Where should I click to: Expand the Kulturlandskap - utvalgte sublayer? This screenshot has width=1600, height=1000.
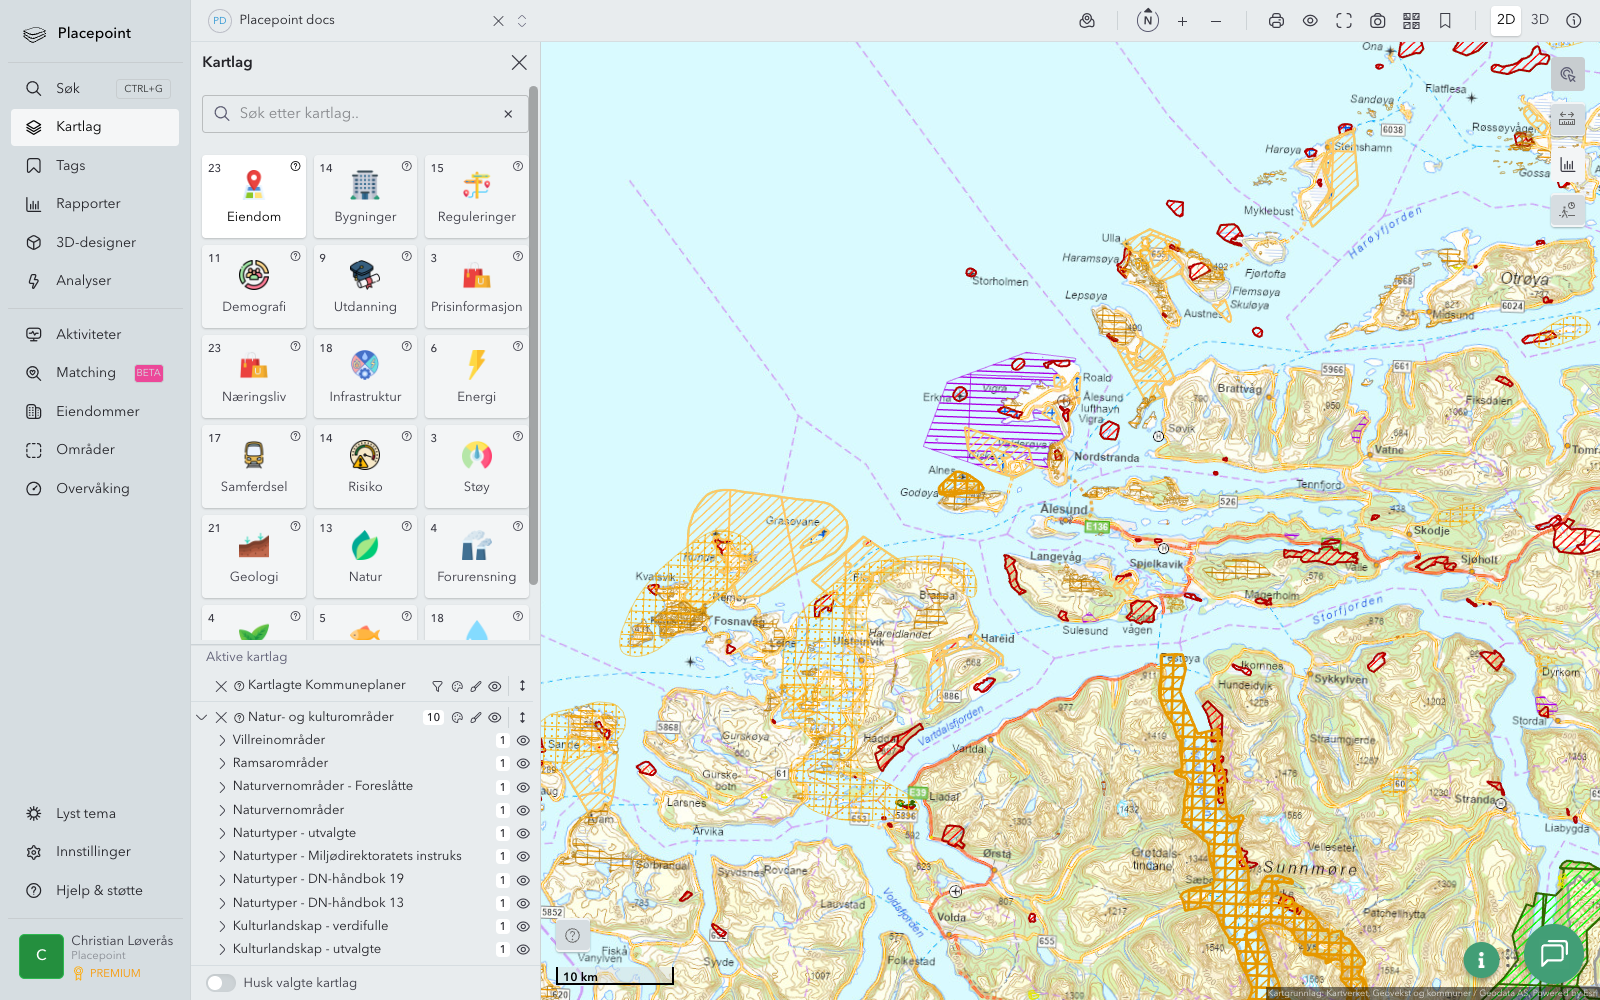(x=222, y=949)
